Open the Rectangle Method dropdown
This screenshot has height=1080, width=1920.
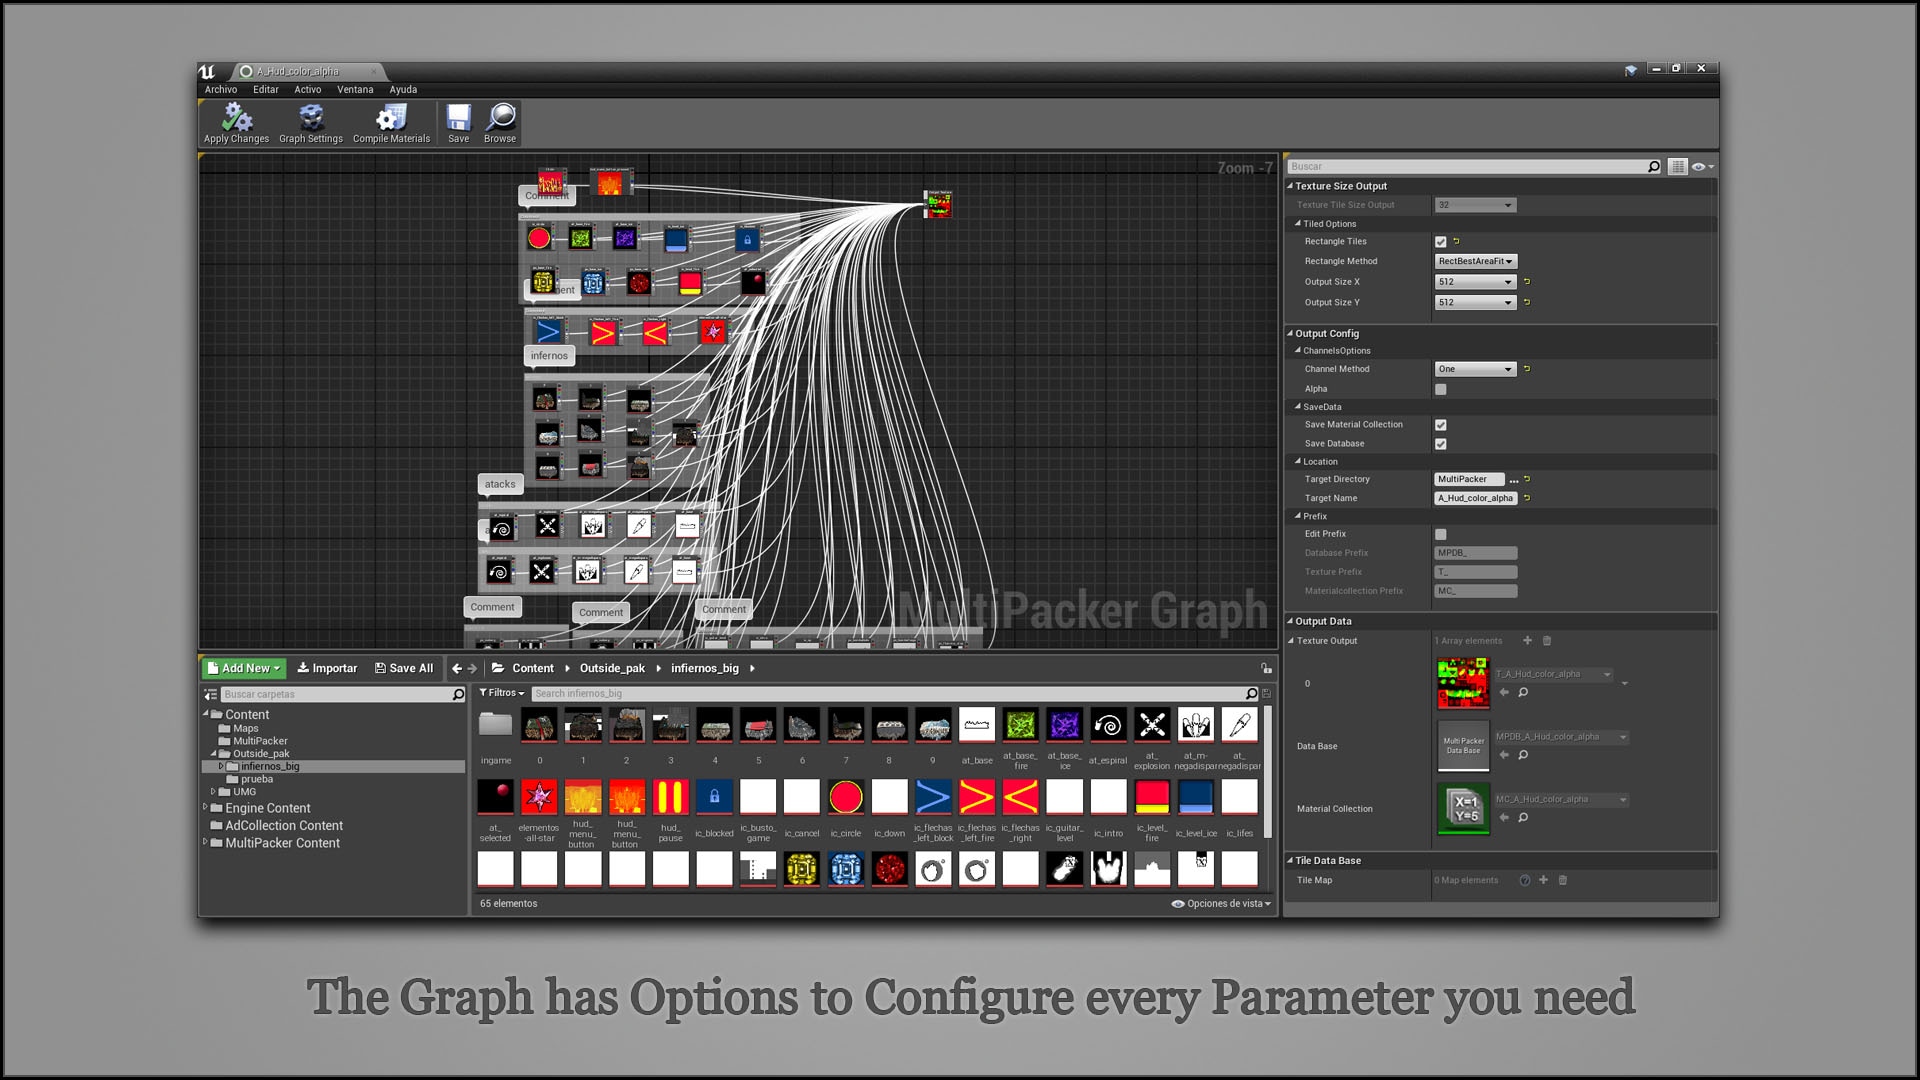(1475, 262)
